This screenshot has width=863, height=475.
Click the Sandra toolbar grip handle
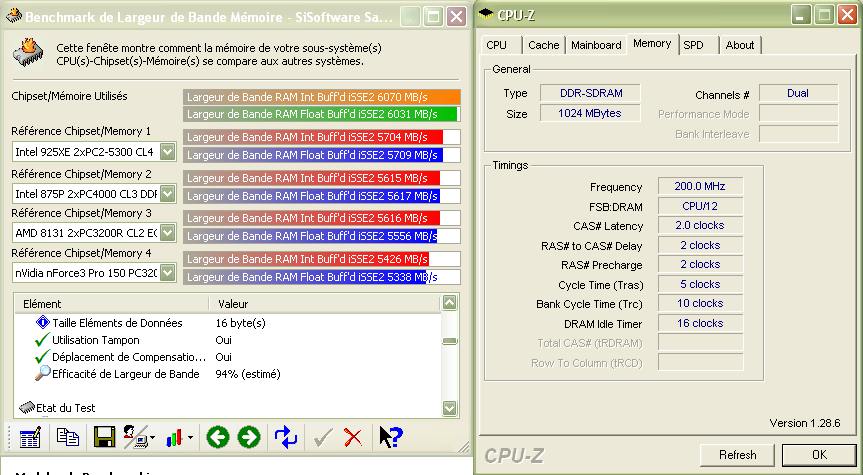click(9, 438)
